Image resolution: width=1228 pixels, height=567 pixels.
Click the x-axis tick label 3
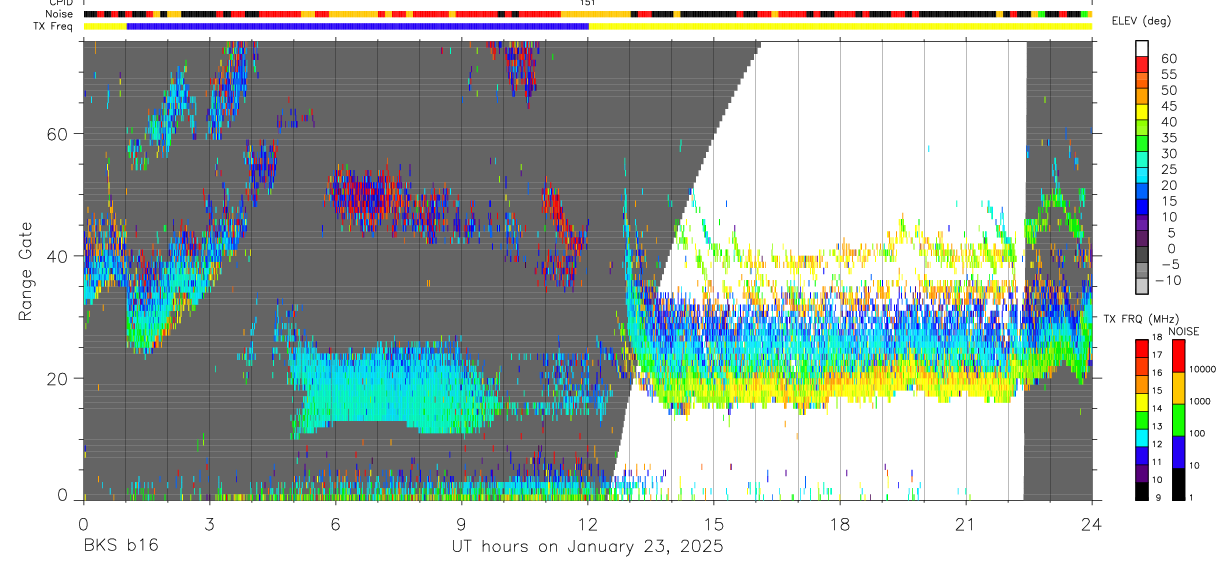pos(209,524)
